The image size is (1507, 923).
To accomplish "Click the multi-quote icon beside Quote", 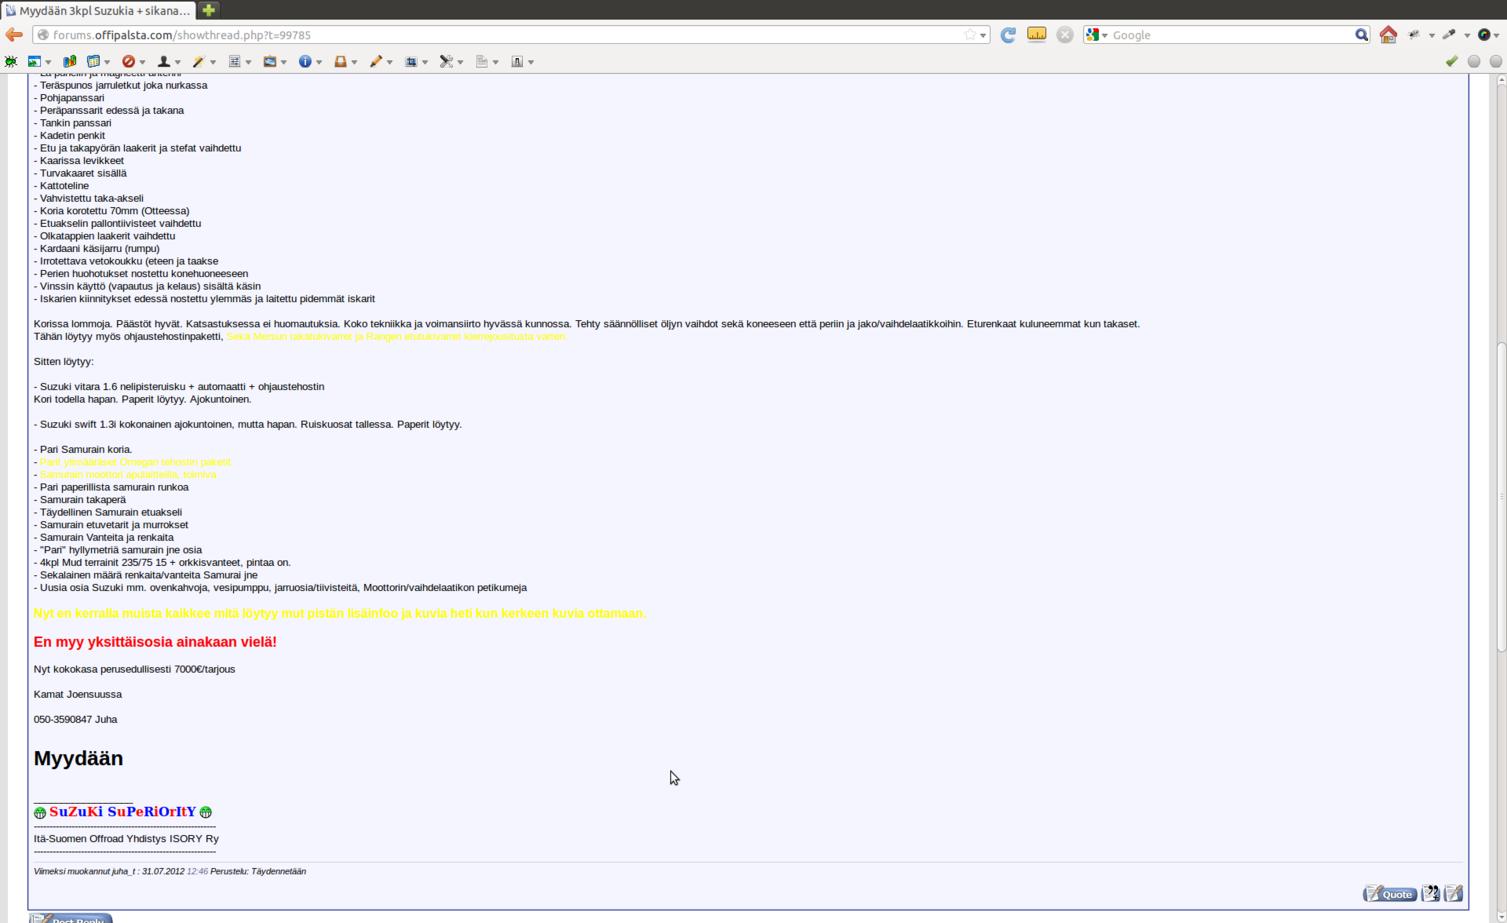I will [x=1431, y=893].
